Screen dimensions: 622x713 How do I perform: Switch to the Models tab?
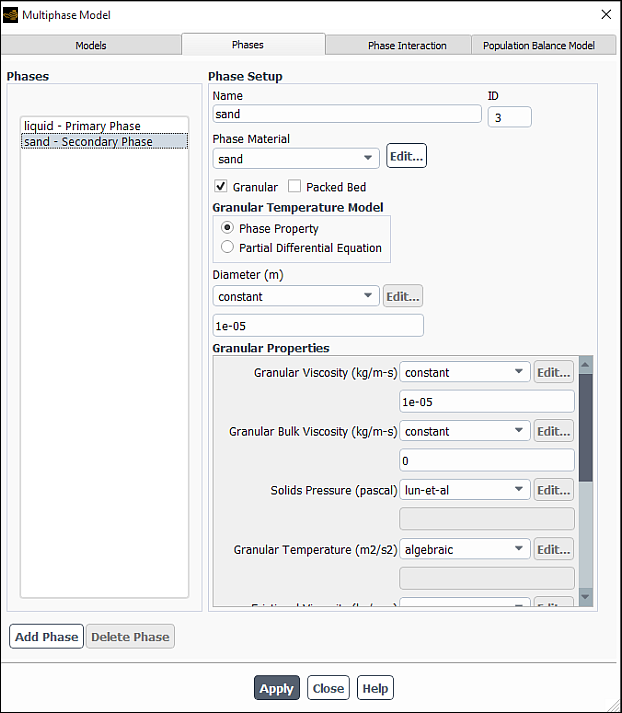coord(91,45)
